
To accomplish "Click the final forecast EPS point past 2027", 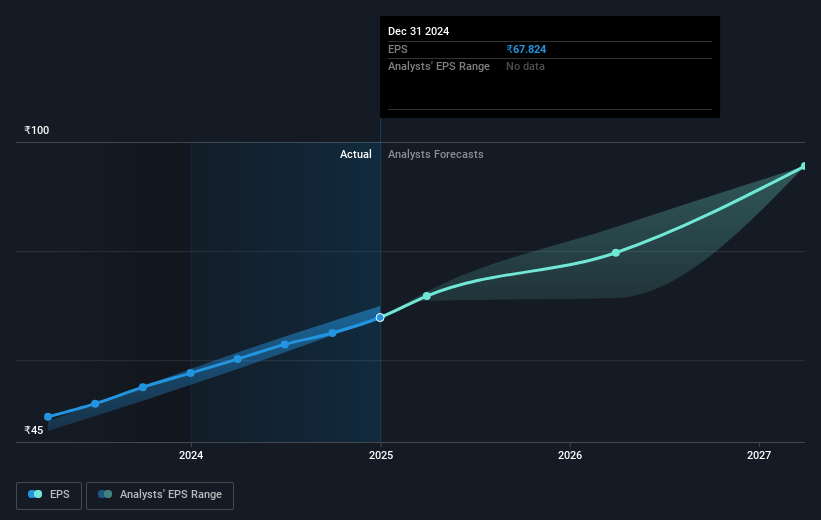I will pos(805,166).
